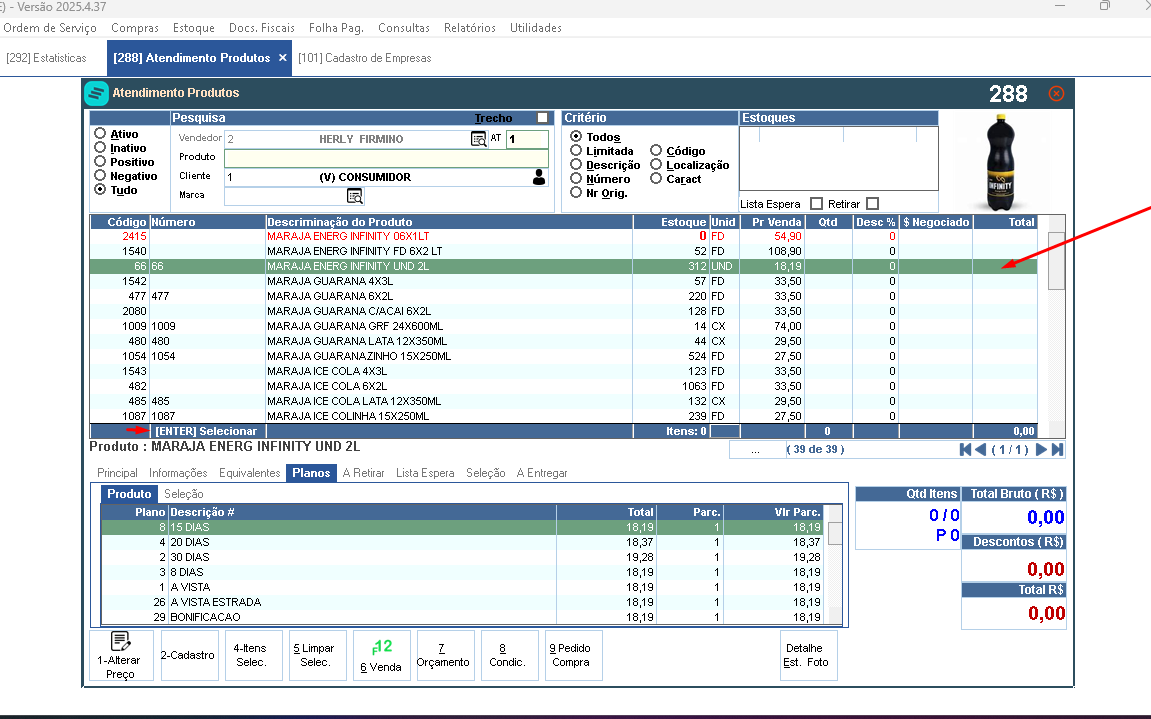Select Número criterion radio
Screen dimensions: 1151x719
click(x=576, y=178)
